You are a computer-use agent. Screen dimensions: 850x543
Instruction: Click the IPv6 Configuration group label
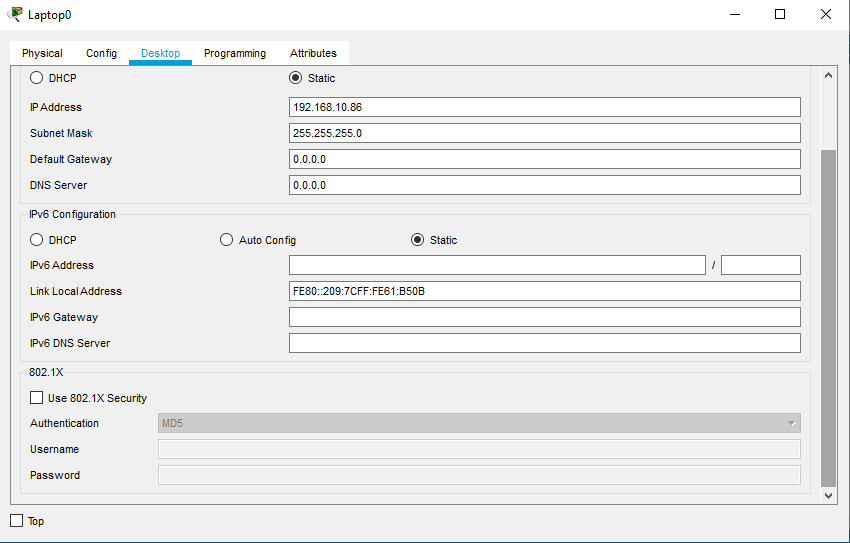[x=72, y=214]
